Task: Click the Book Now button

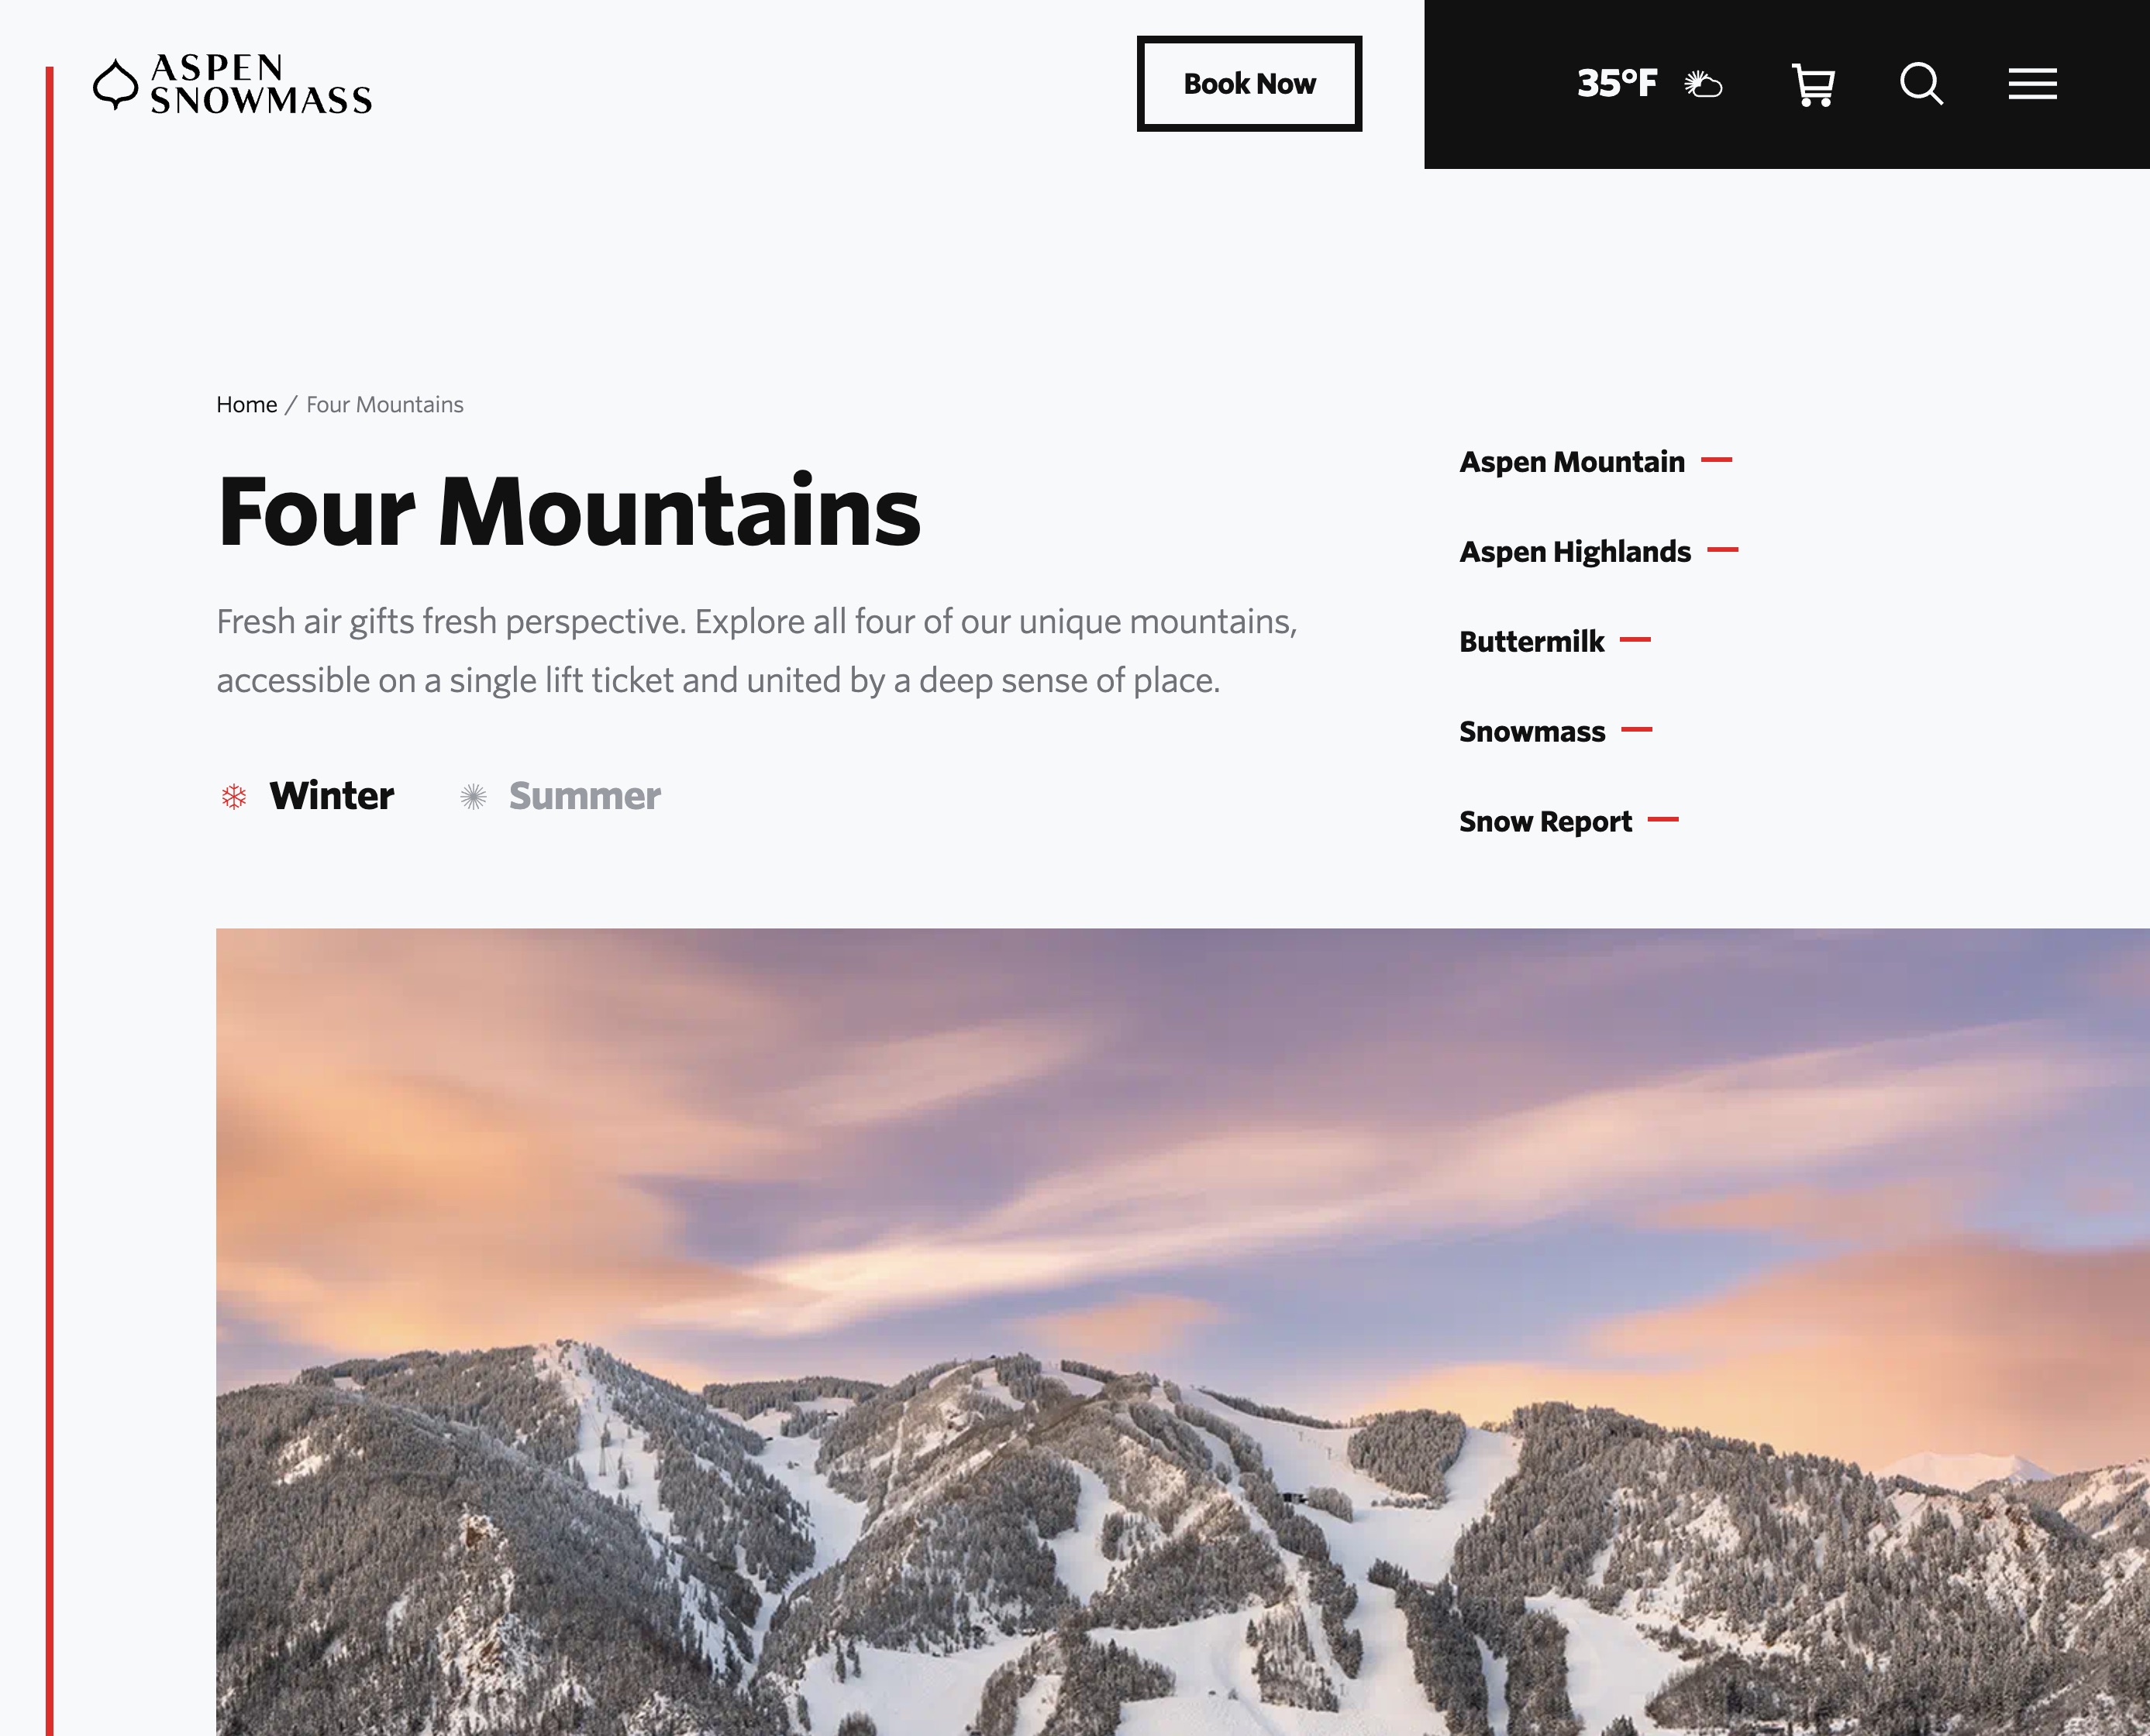Action: coord(1249,84)
